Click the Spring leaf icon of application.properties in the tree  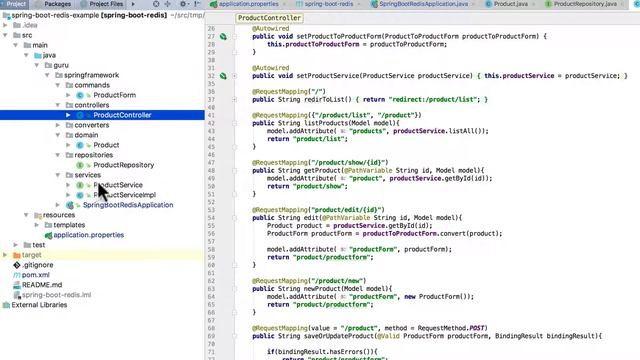tap(49, 235)
